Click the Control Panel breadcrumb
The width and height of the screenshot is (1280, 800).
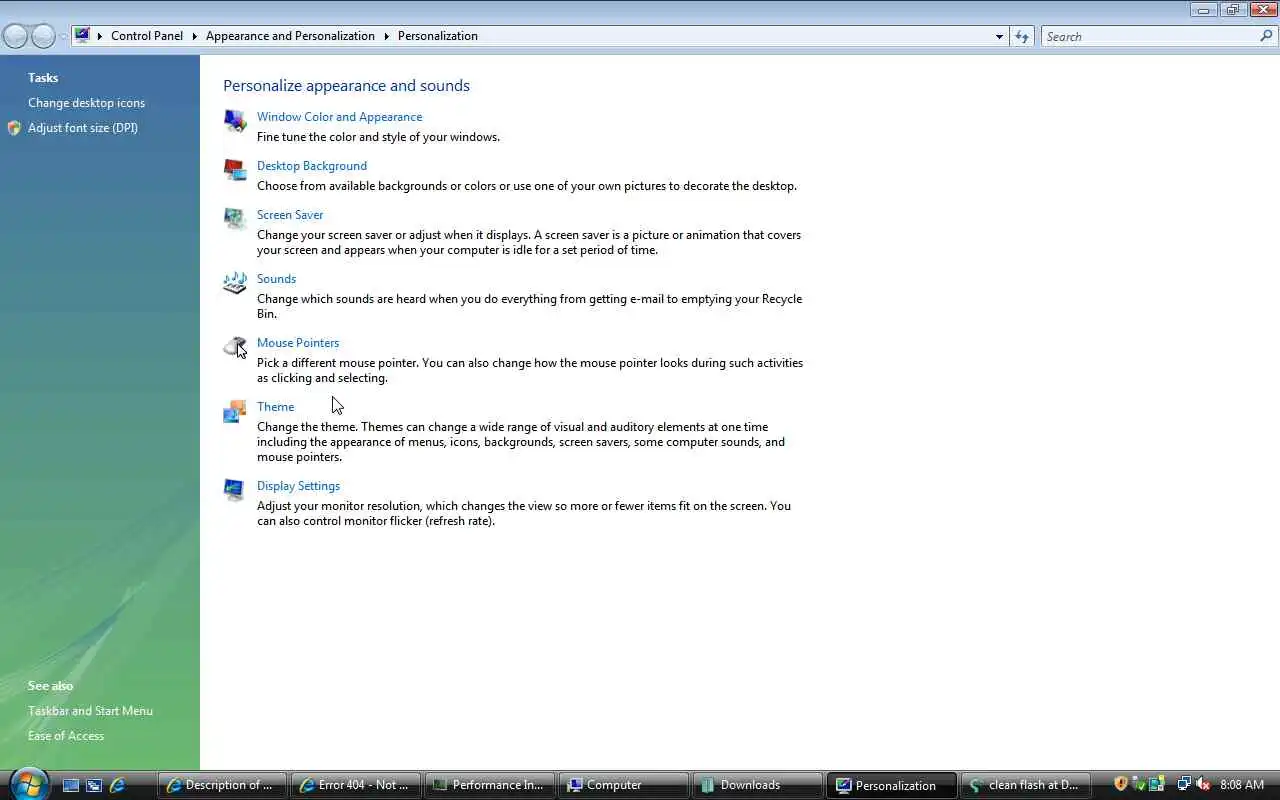(147, 36)
